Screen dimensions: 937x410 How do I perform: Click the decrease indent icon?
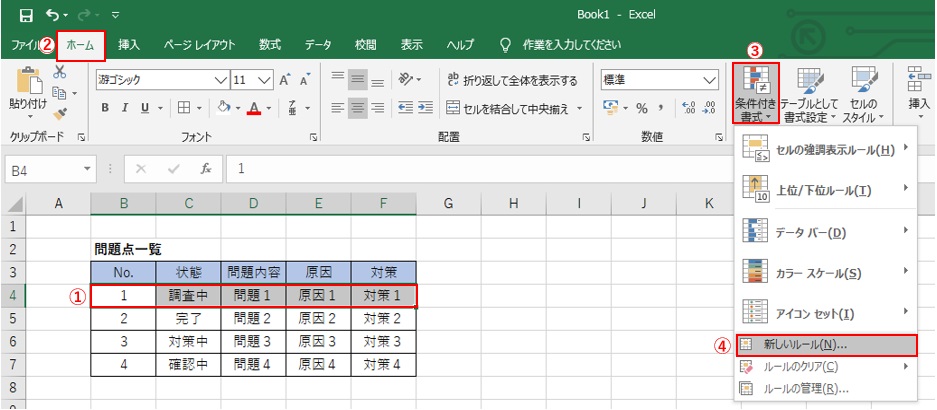click(x=406, y=108)
